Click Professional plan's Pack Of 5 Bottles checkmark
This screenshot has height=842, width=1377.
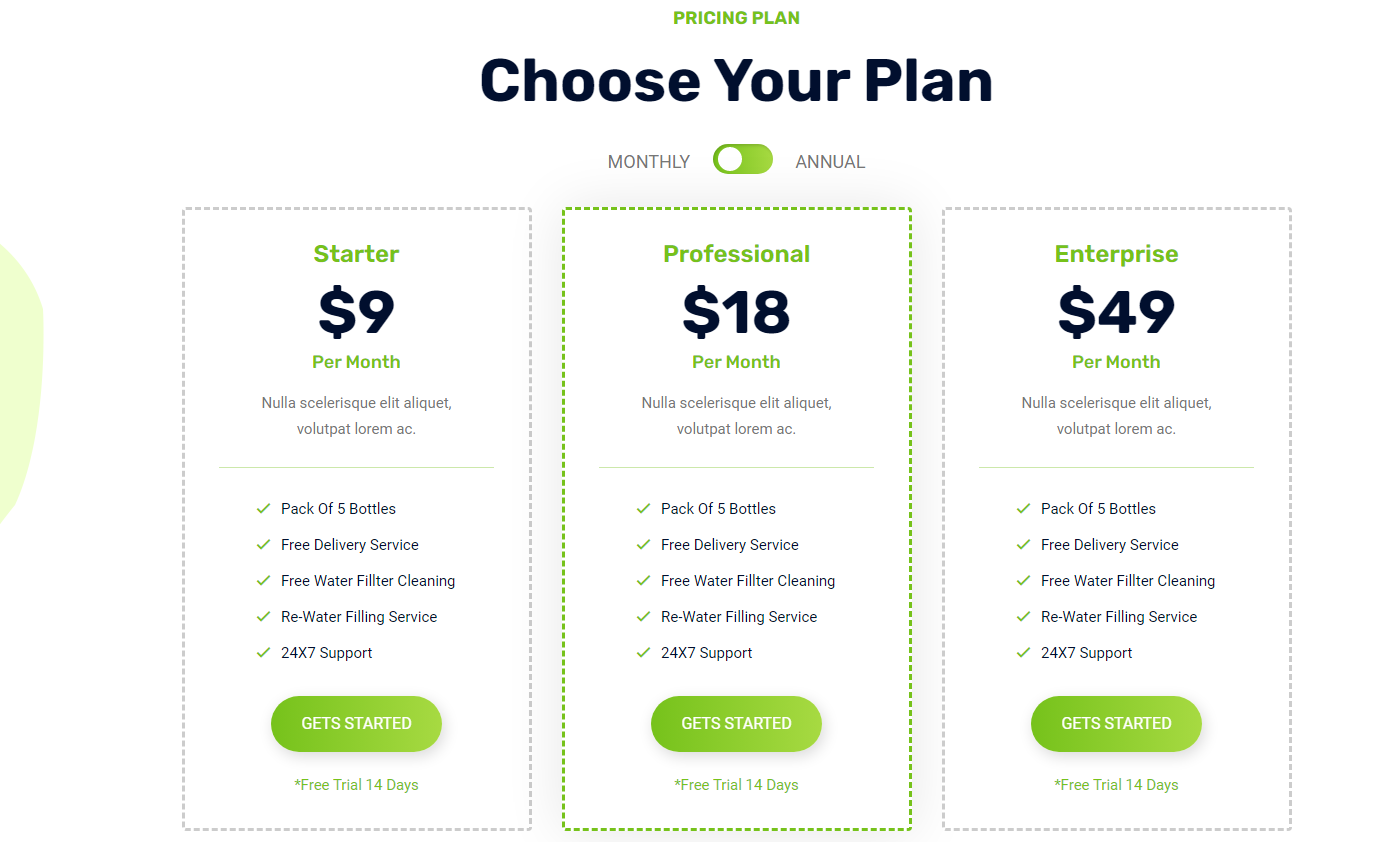coord(644,509)
